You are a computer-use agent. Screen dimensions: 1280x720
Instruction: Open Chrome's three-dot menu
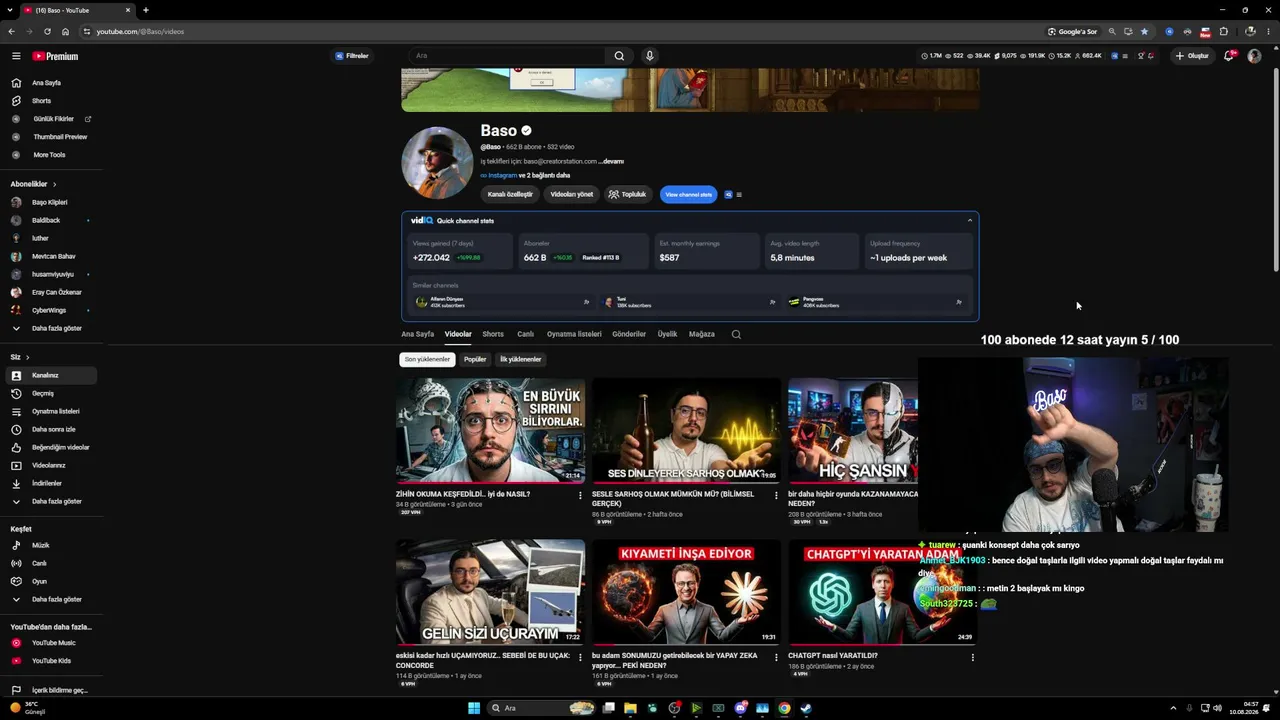(x=1268, y=31)
